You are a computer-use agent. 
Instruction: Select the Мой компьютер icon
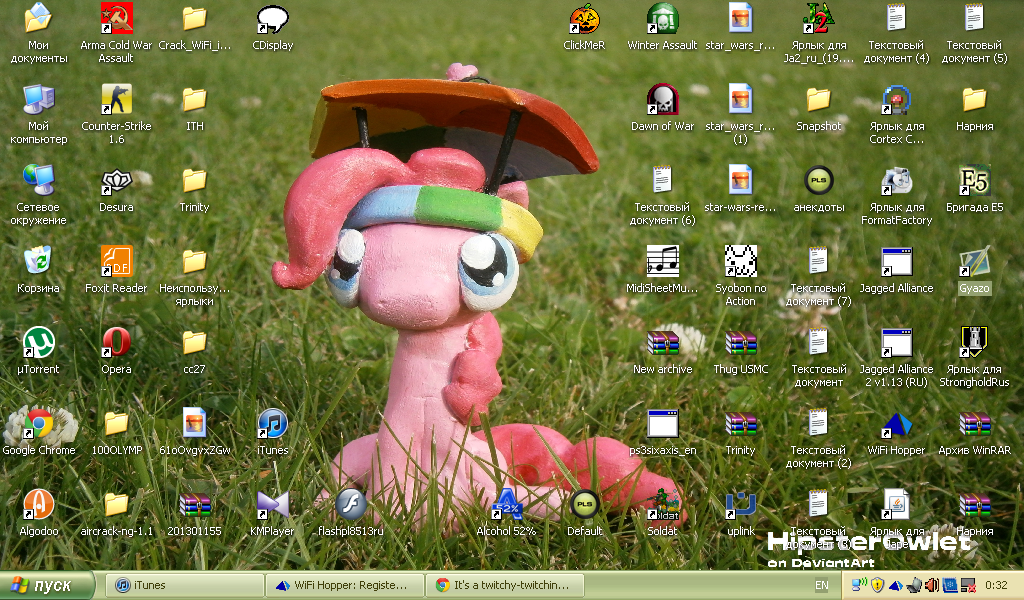[x=39, y=99]
